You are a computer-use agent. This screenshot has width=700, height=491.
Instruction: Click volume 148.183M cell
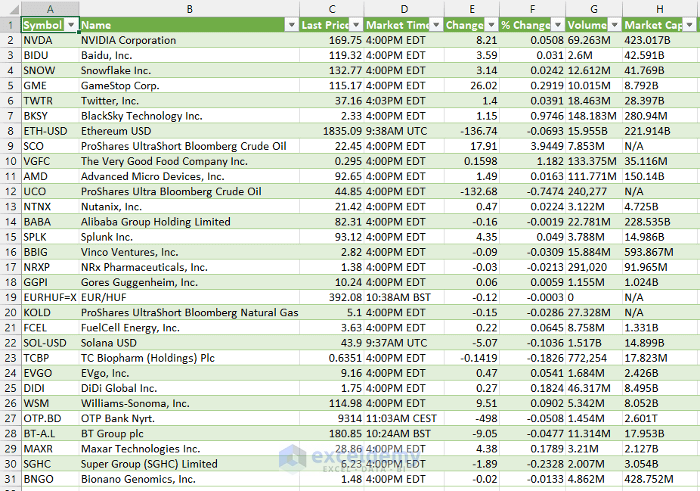(x=594, y=116)
